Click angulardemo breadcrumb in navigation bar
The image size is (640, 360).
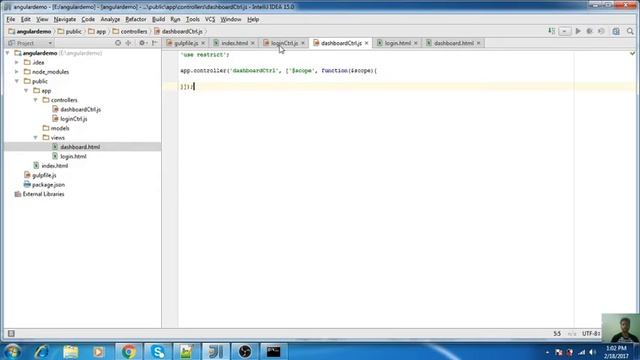tap(30, 31)
